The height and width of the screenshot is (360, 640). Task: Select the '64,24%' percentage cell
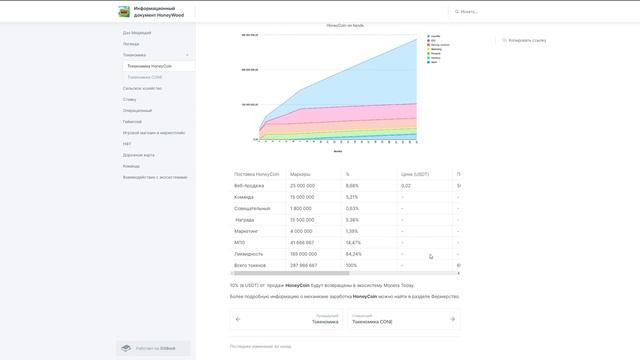(x=353, y=254)
